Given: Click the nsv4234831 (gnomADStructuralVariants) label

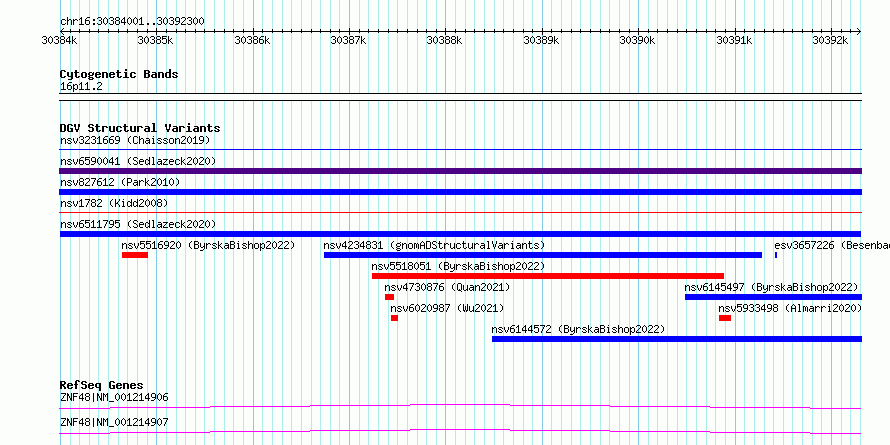Looking at the screenshot, I should (434, 245).
